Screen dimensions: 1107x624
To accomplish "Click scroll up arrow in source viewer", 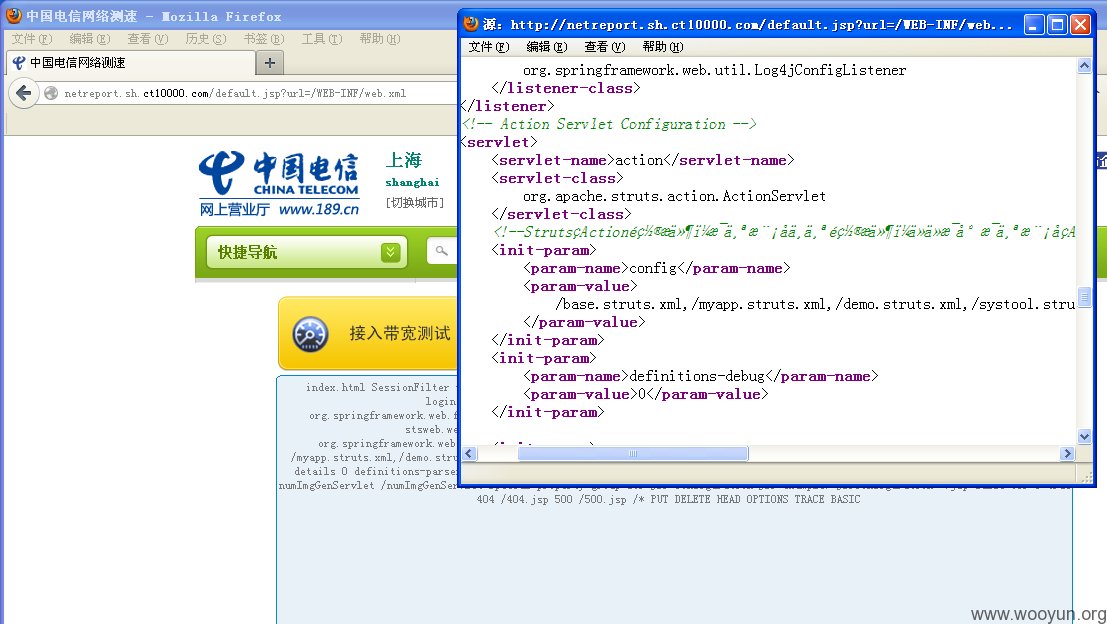I will click(1084, 66).
